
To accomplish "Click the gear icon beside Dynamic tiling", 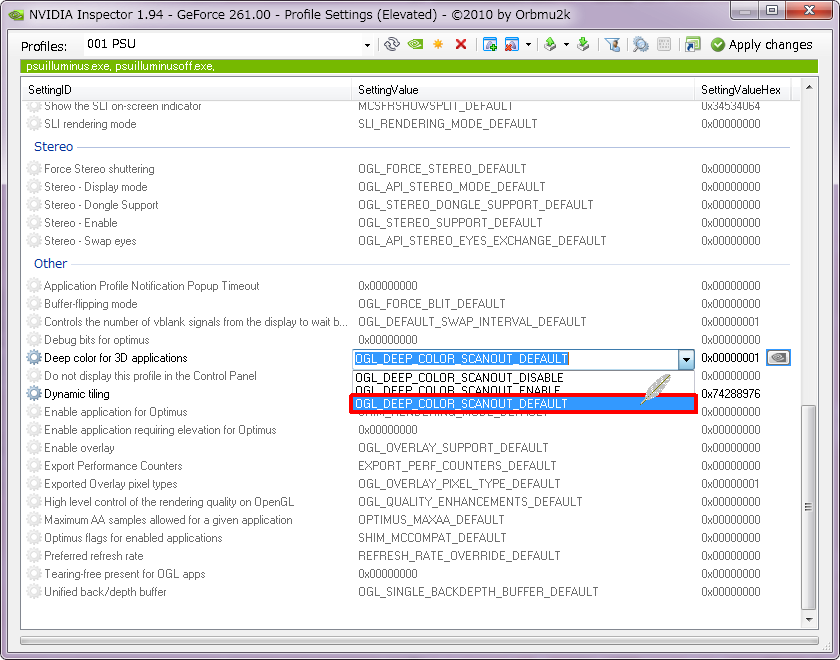I will 34,394.
